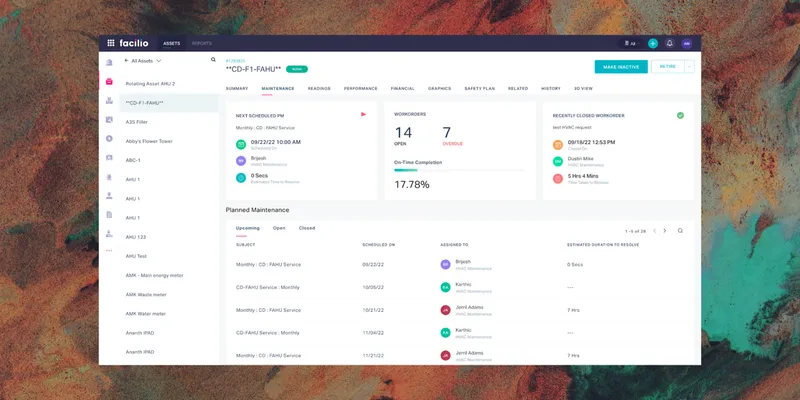Viewport: 800px width, 400px height.
Task: Click the Make Inactive button
Action: pos(621,66)
